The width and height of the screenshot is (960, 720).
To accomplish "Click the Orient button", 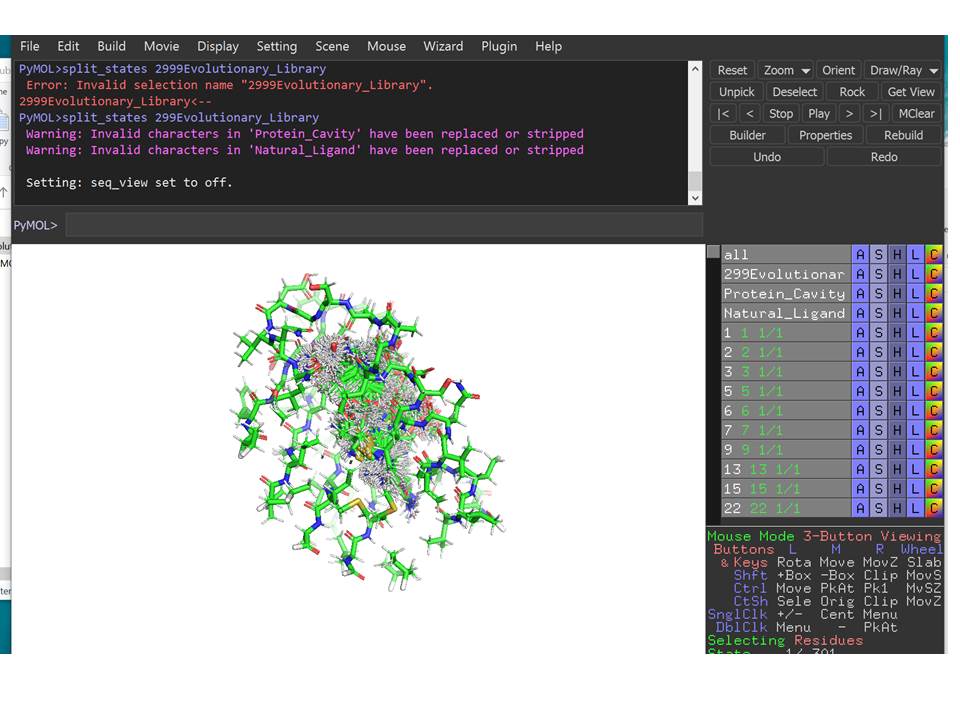I will 838,71.
